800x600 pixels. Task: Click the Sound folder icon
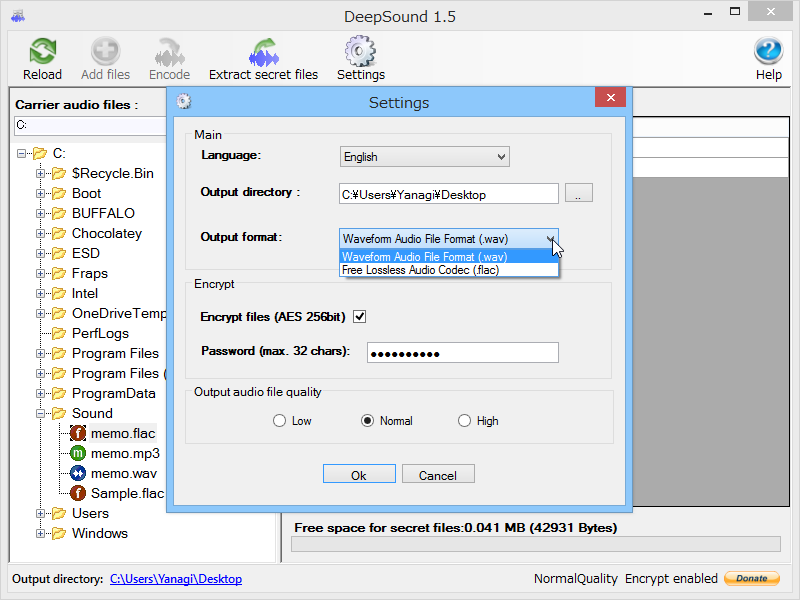pyautogui.click(x=59, y=413)
